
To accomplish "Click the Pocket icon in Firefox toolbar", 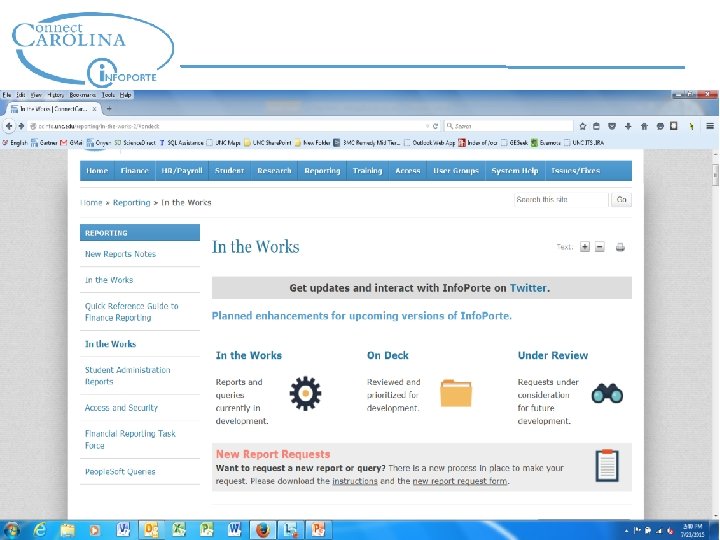I will [x=612, y=126].
